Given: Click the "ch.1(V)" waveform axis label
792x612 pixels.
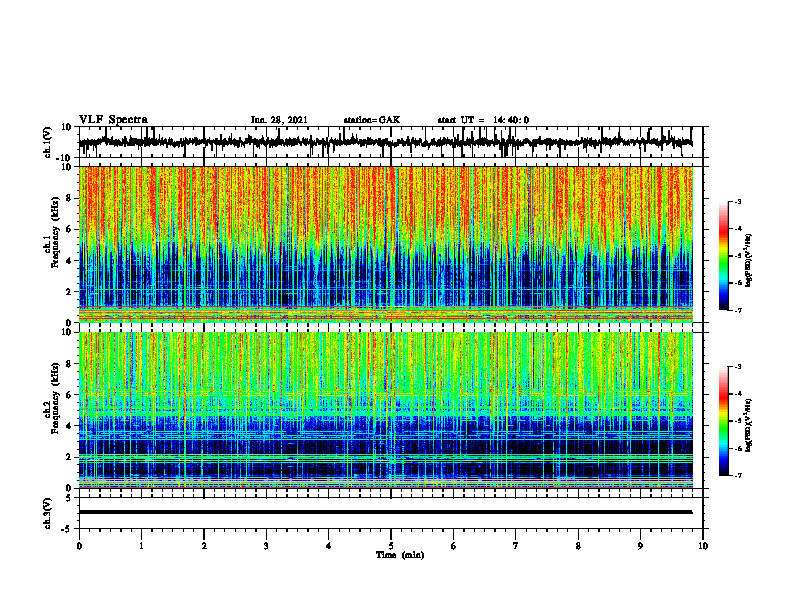Looking at the screenshot, I should point(48,142).
